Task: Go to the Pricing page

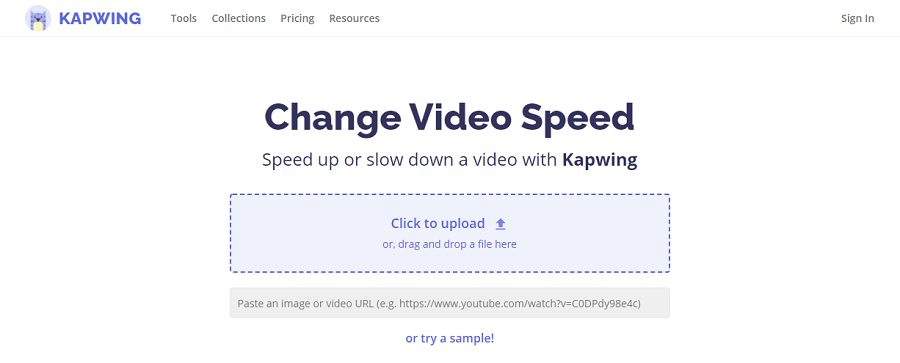Action: tap(297, 18)
